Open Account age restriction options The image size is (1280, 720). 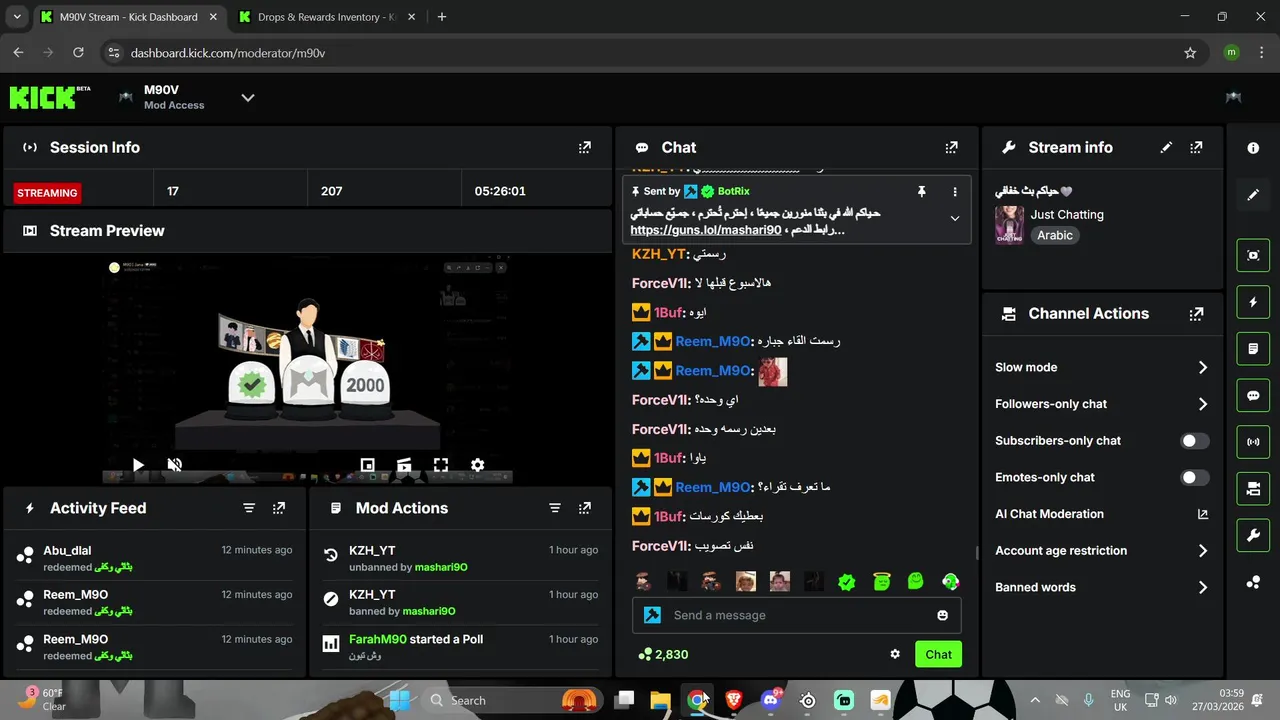(1102, 551)
